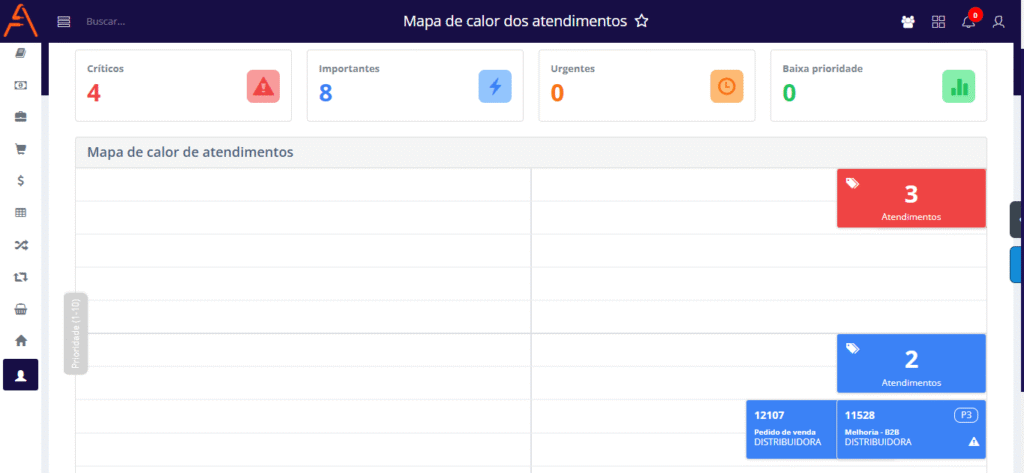Toggle the hamburger sidebar menu
The height and width of the screenshot is (473, 1024).
pos(64,21)
